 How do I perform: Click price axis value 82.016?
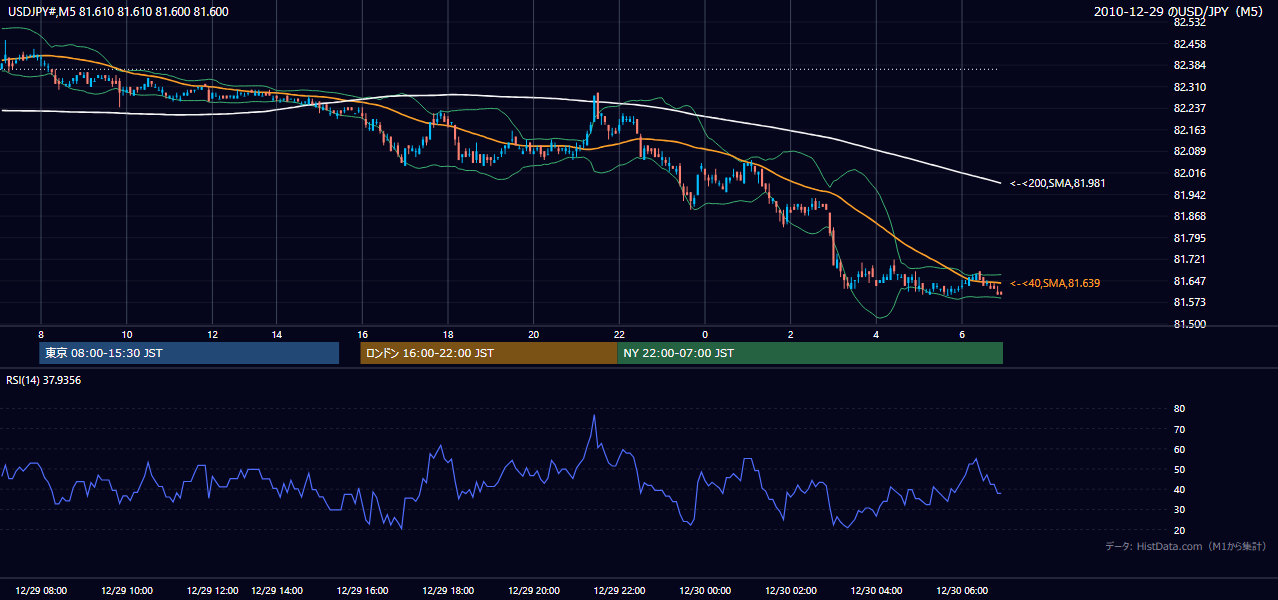[1191, 173]
